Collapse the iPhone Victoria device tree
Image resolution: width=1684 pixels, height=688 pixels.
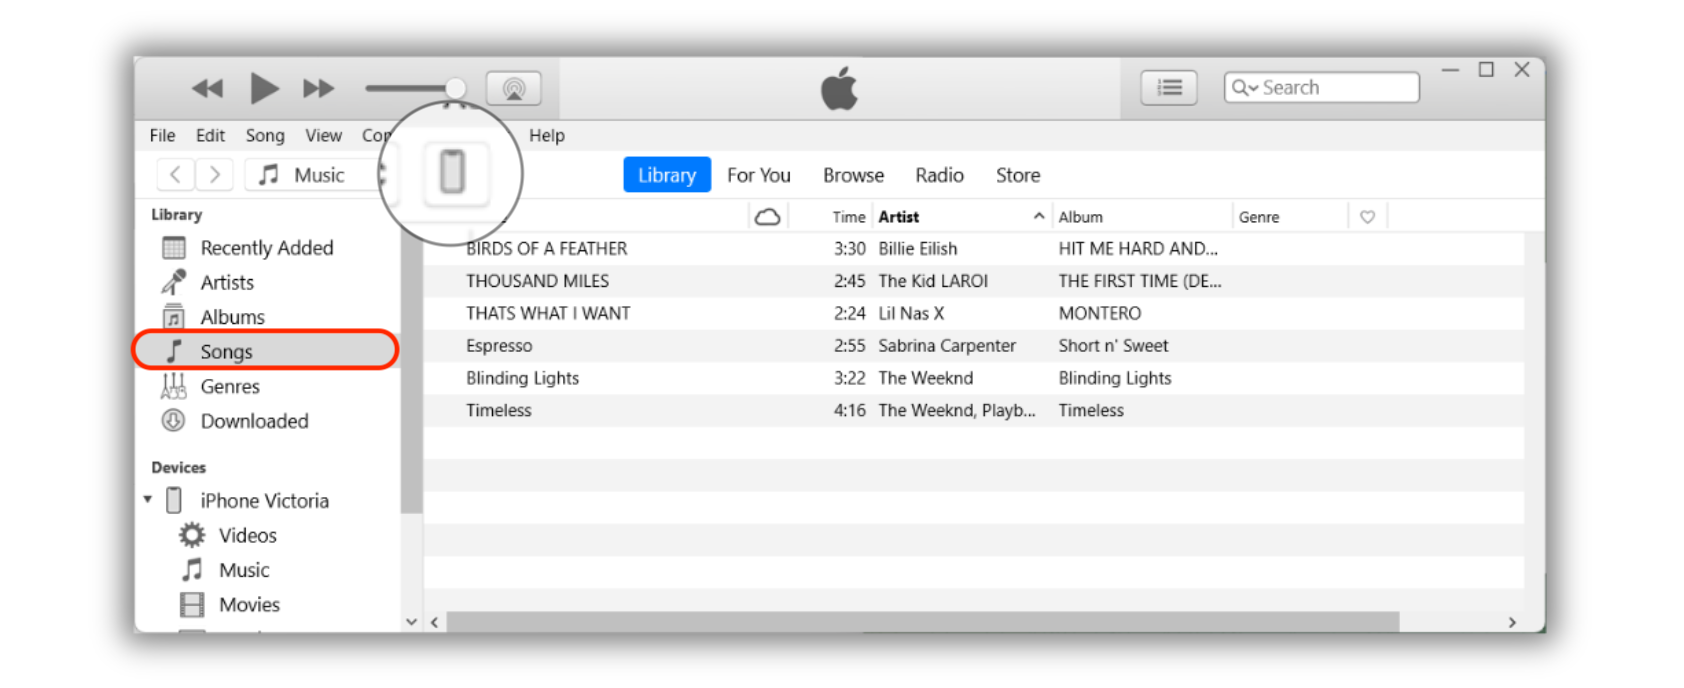[x=148, y=499]
